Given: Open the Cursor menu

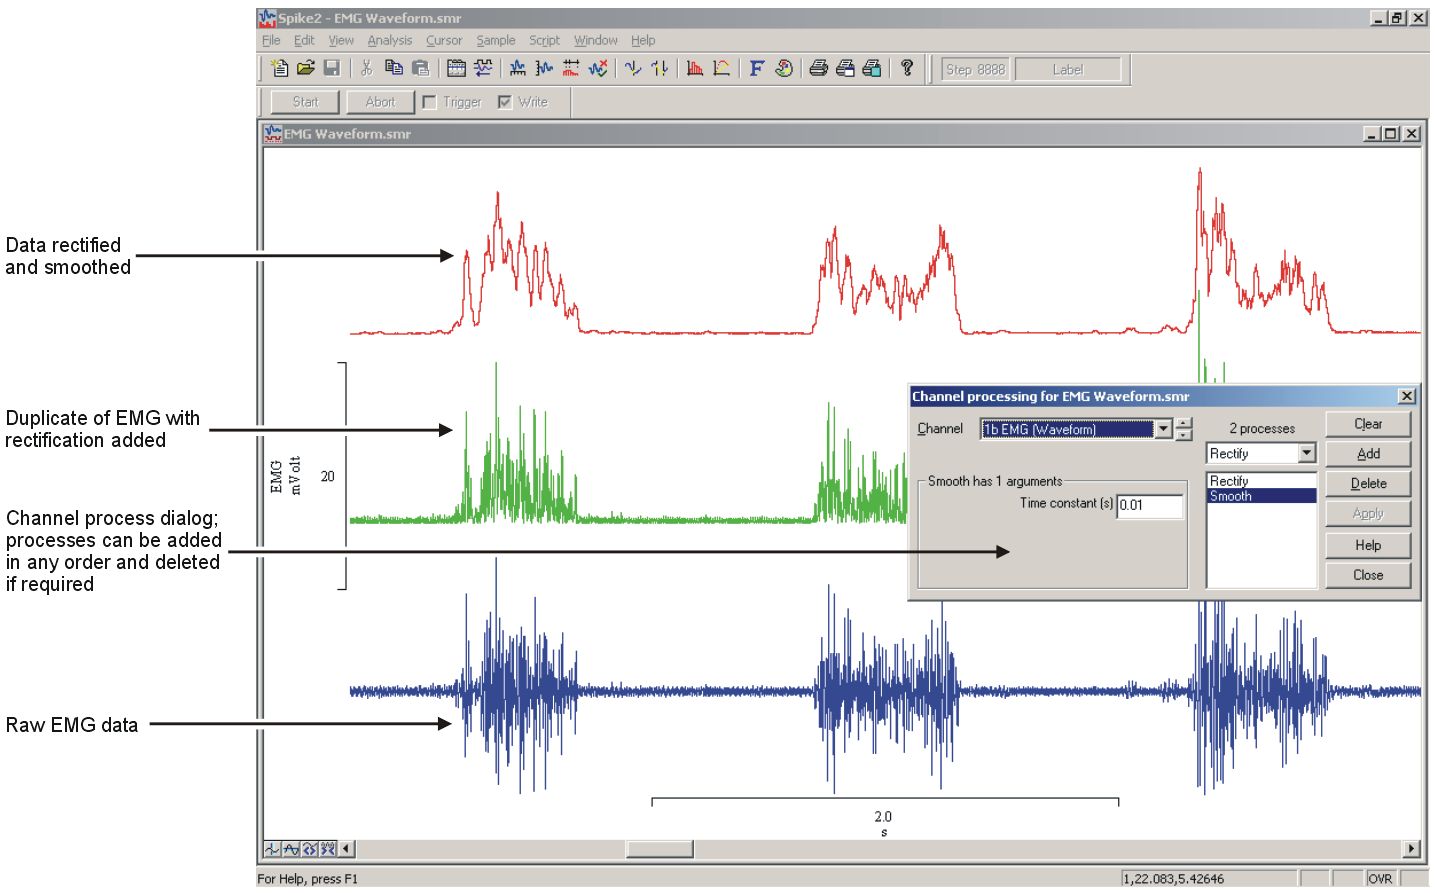Looking at the screenshot, I should click(x=444, y=41).
